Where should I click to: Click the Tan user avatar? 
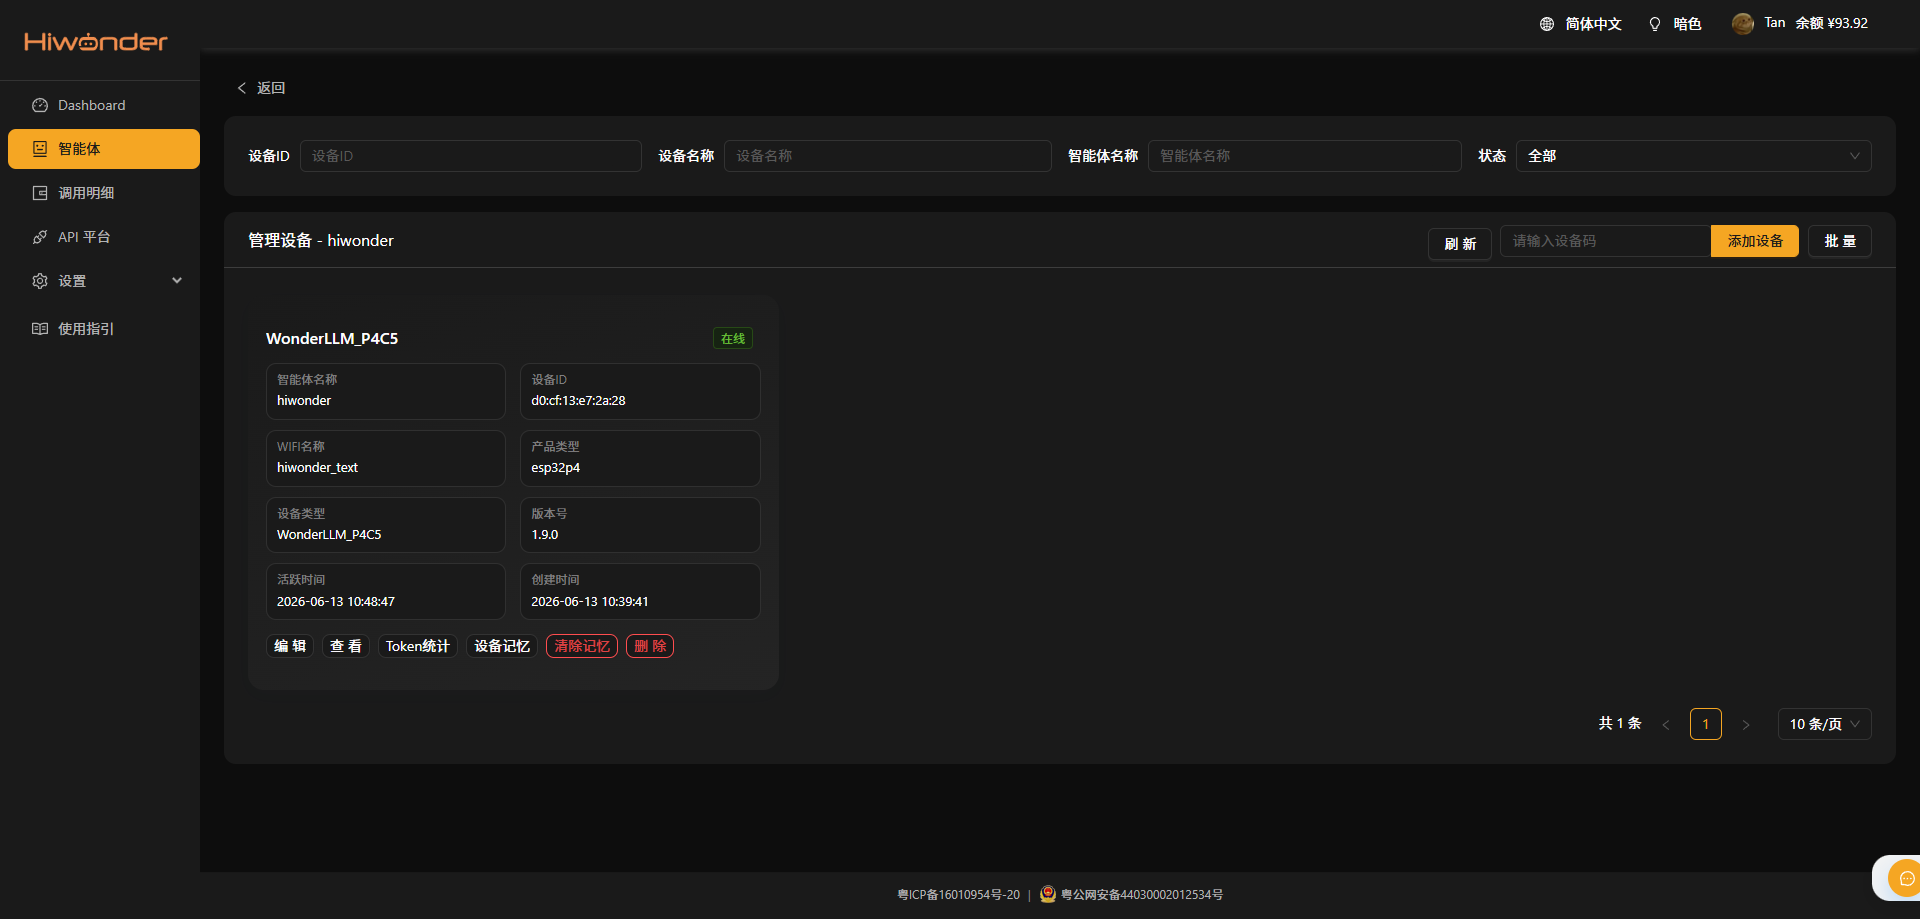click(x=1743, y=24)
